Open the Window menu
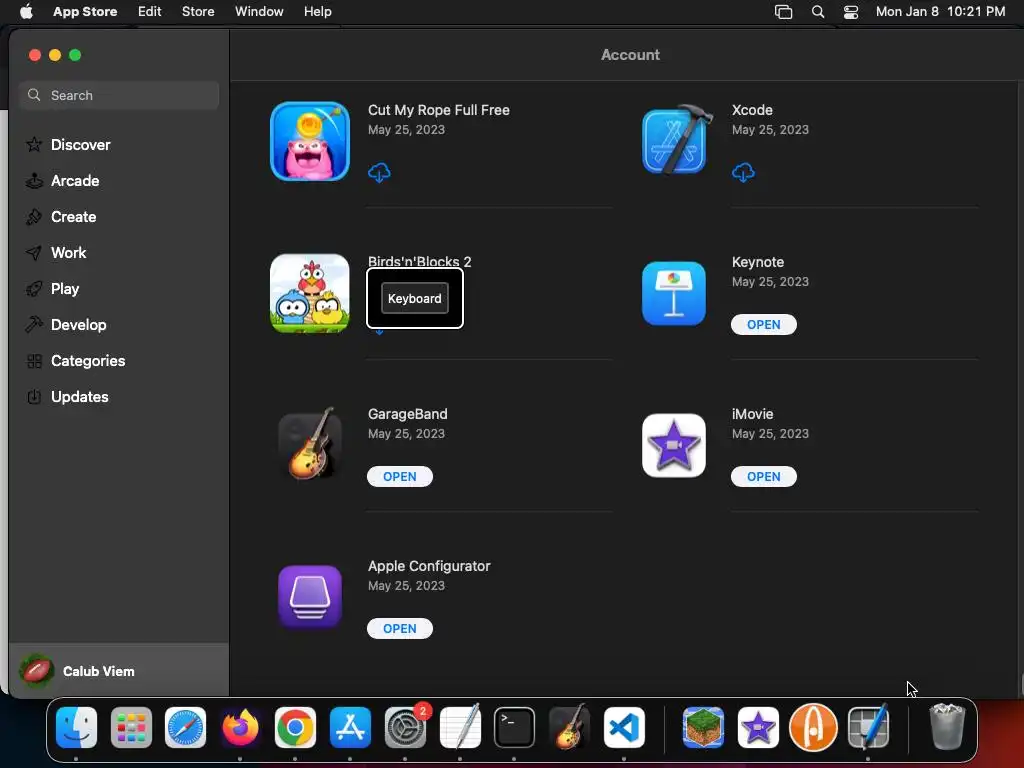Image resolution: width=1024 pixels, height=768 pixels. click(x=259, y=12)
